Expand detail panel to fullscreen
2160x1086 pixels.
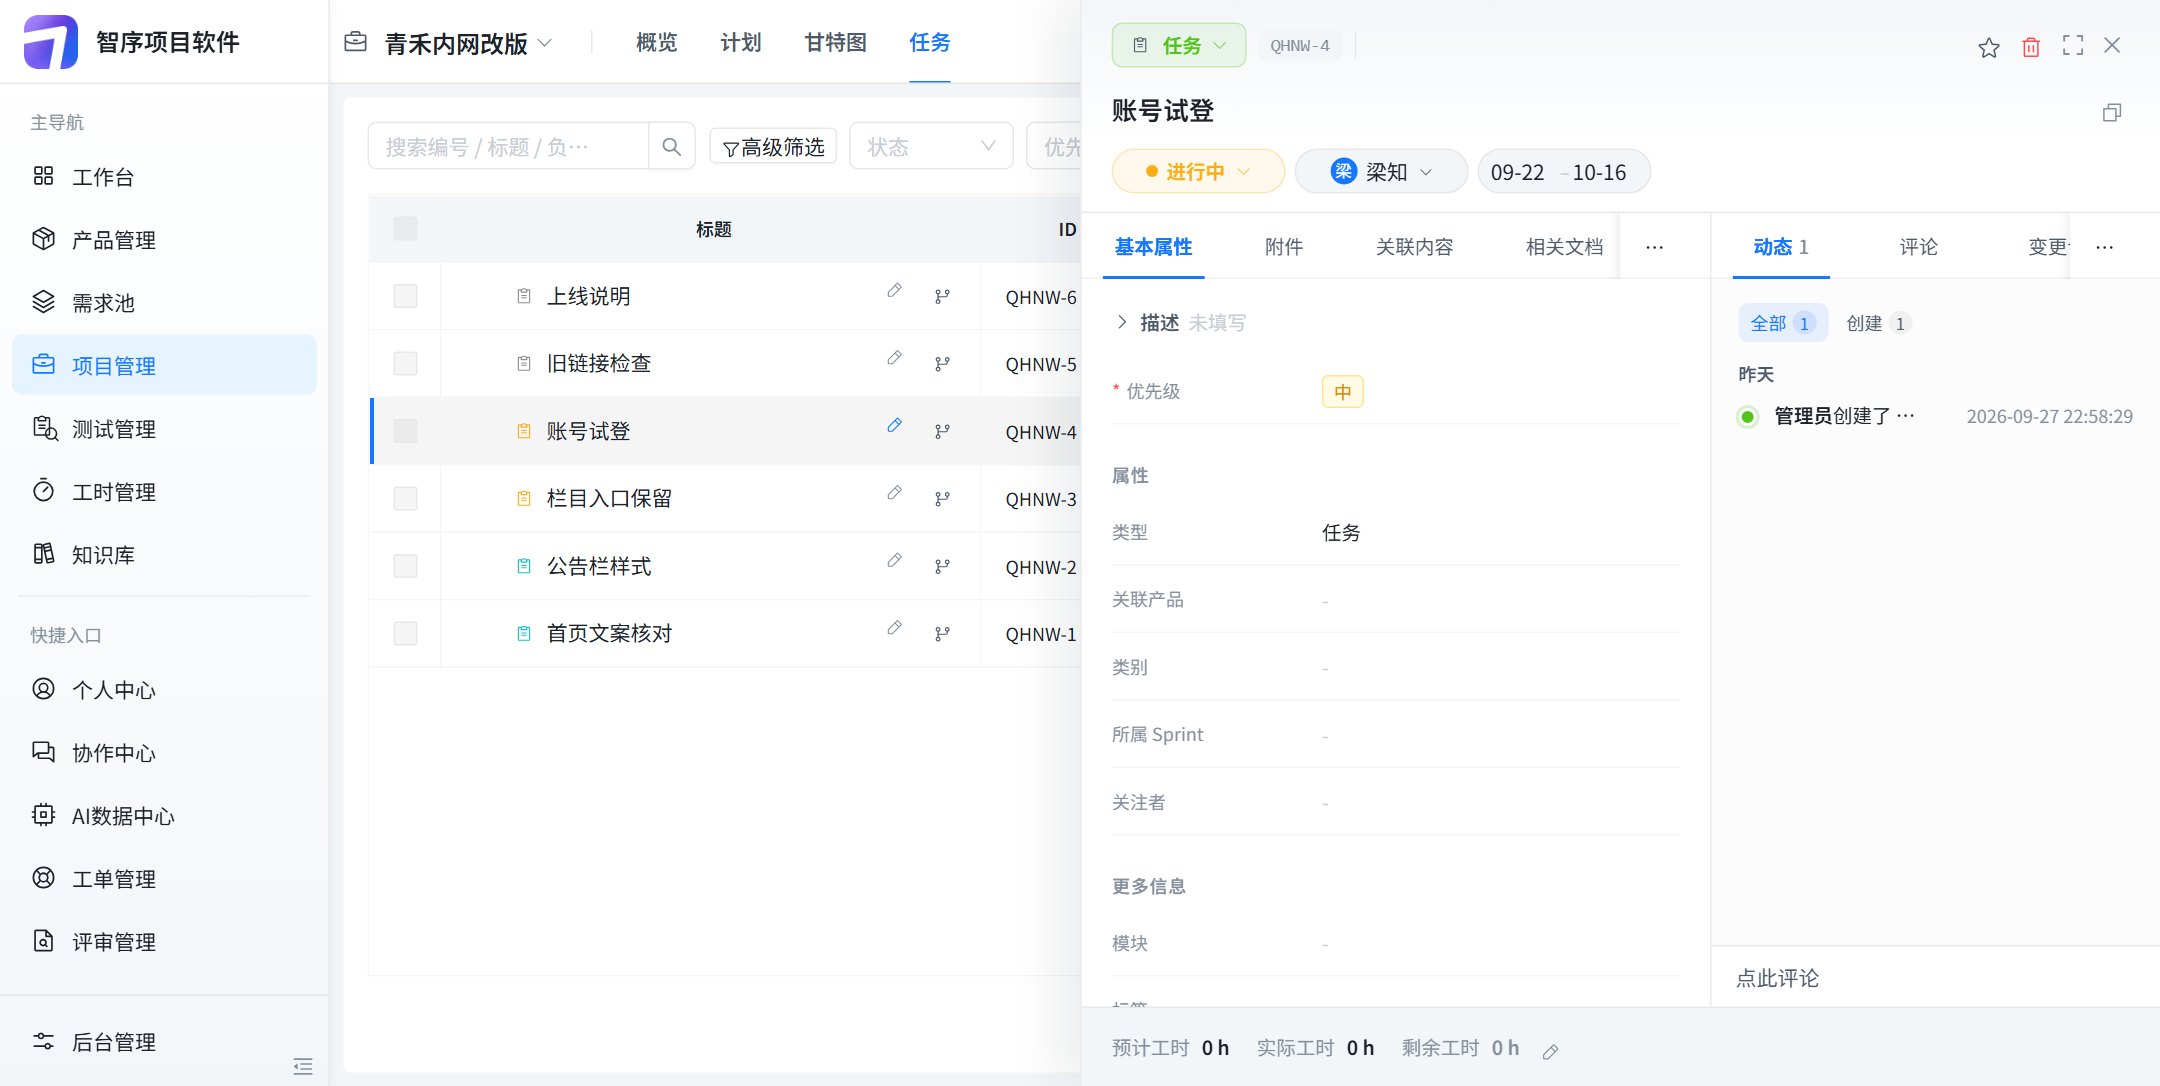(2073, 46)
